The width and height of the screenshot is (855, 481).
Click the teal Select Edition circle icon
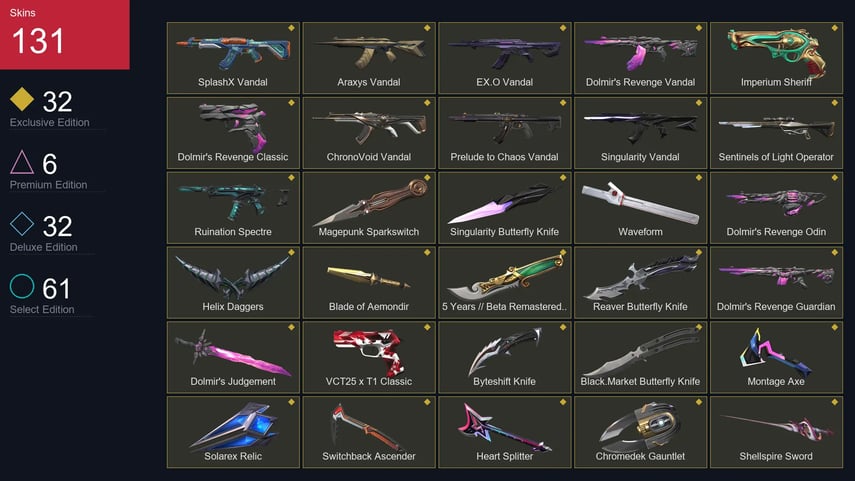[x=22, y=286]
